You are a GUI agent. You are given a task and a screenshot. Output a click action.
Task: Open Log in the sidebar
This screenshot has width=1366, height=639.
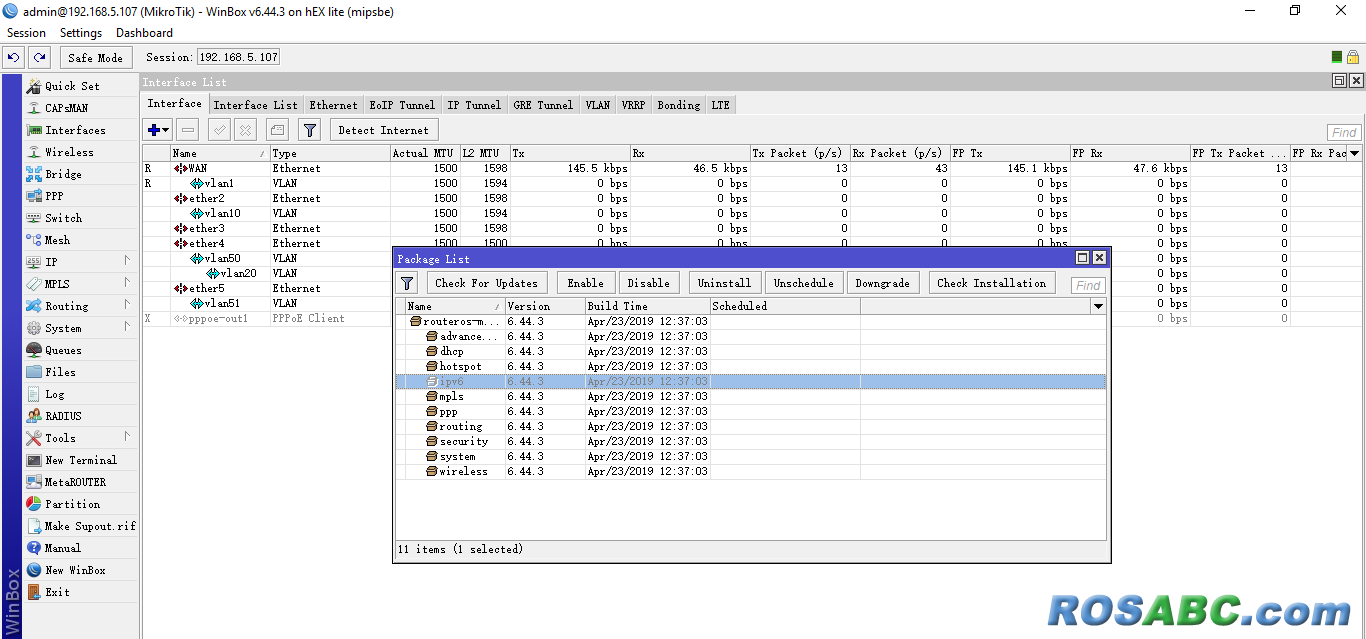click(54, 394)
